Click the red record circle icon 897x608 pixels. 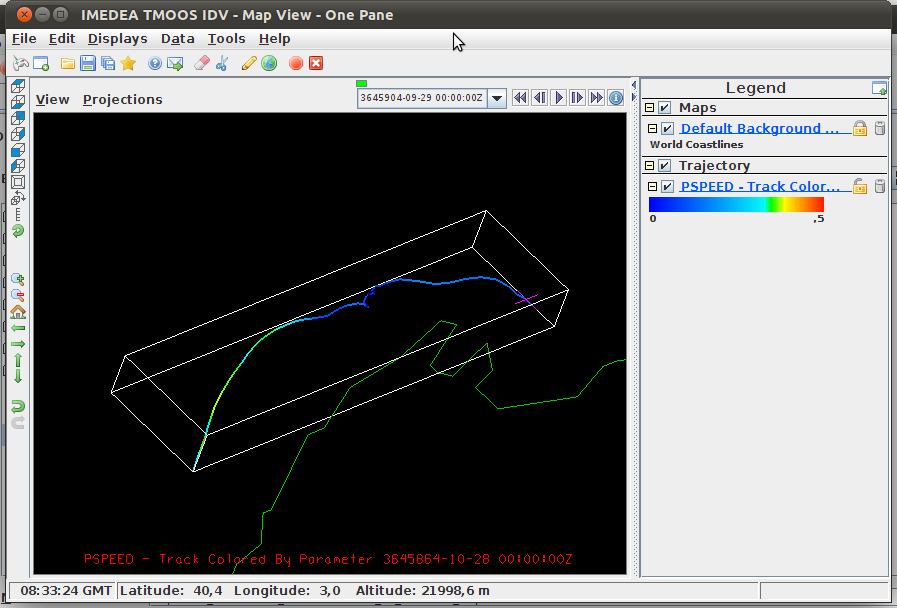point(296,64)
